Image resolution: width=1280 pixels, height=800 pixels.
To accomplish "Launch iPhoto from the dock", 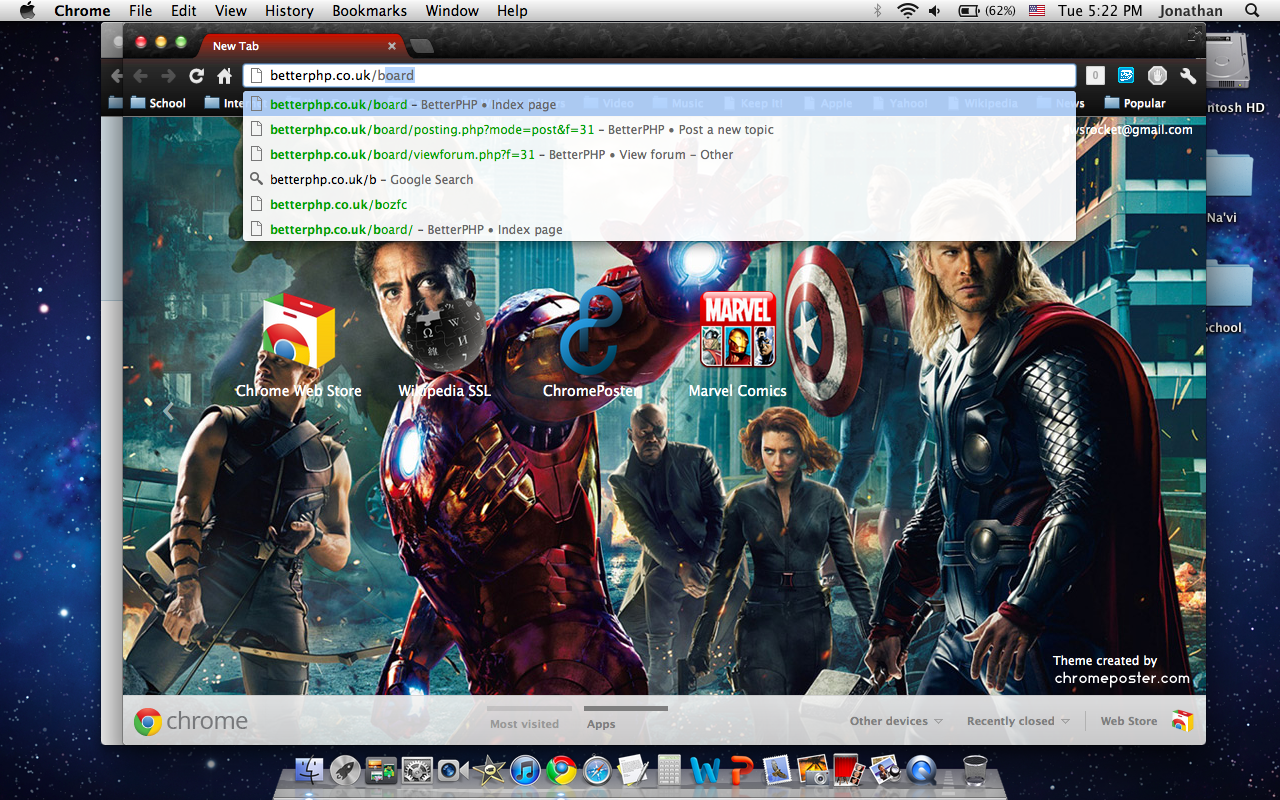I will coord(813,770).
